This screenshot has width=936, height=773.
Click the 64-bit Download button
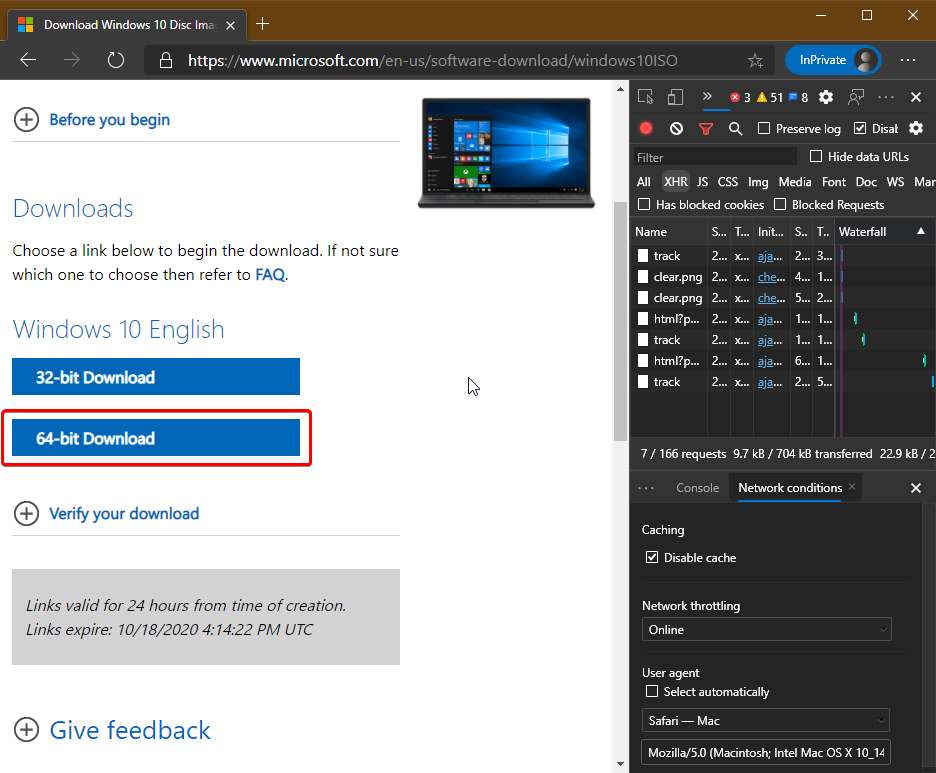[x=156, y=438]
